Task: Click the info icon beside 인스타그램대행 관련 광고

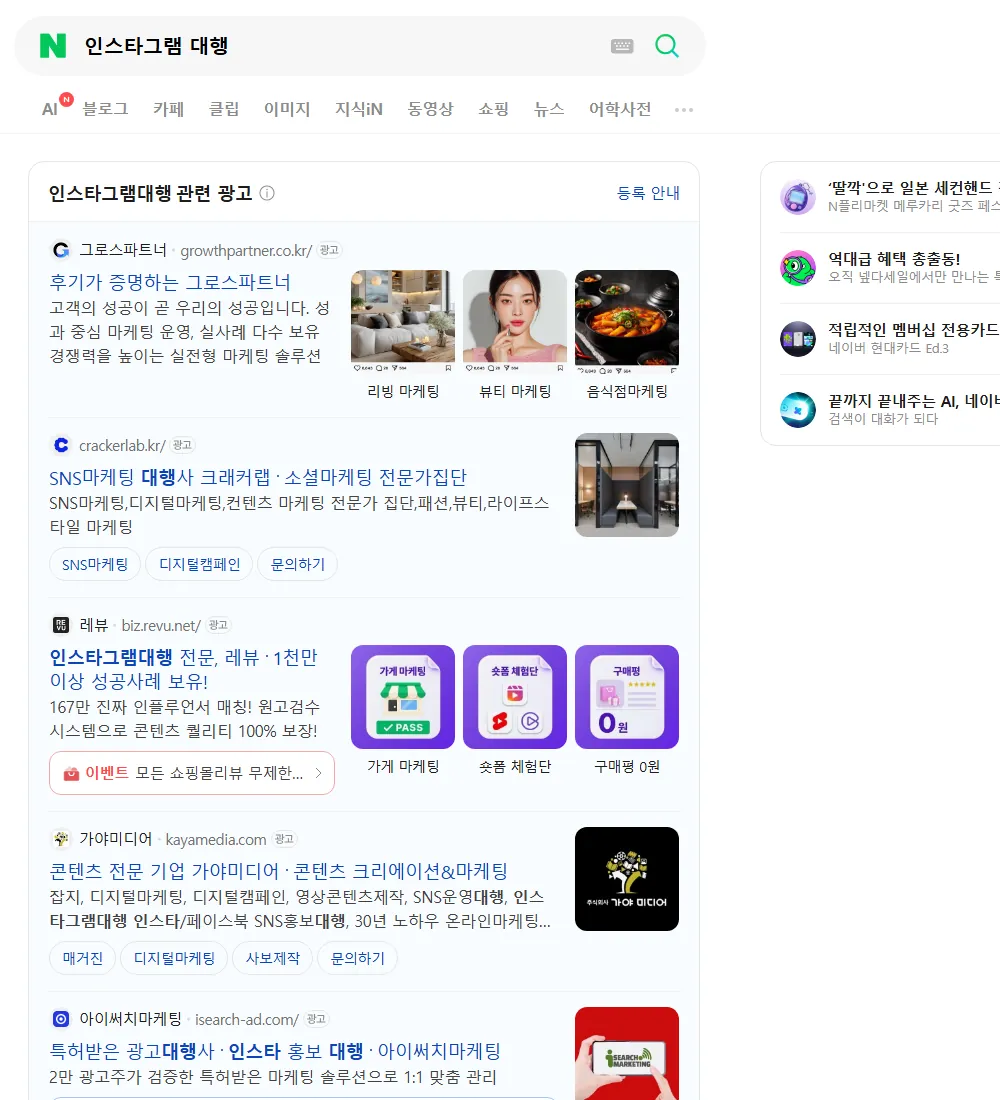Action: point(267,193)
